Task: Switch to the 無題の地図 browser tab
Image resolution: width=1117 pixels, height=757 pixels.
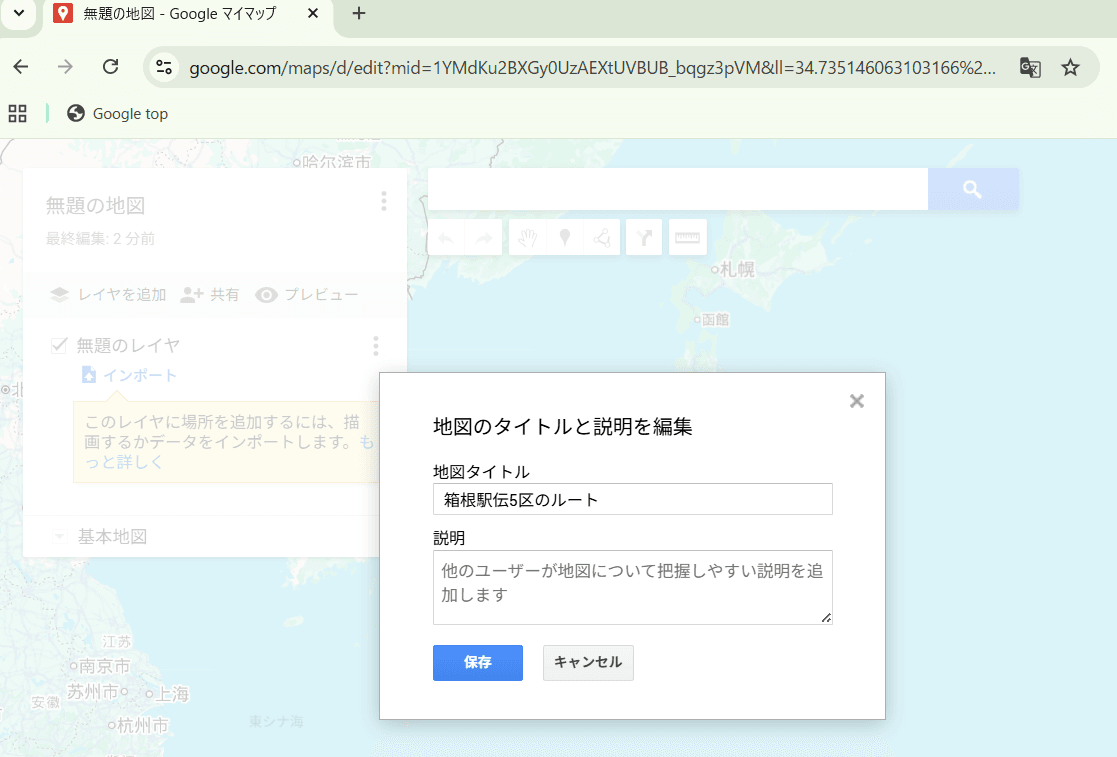Action: (x=180, y=14)
